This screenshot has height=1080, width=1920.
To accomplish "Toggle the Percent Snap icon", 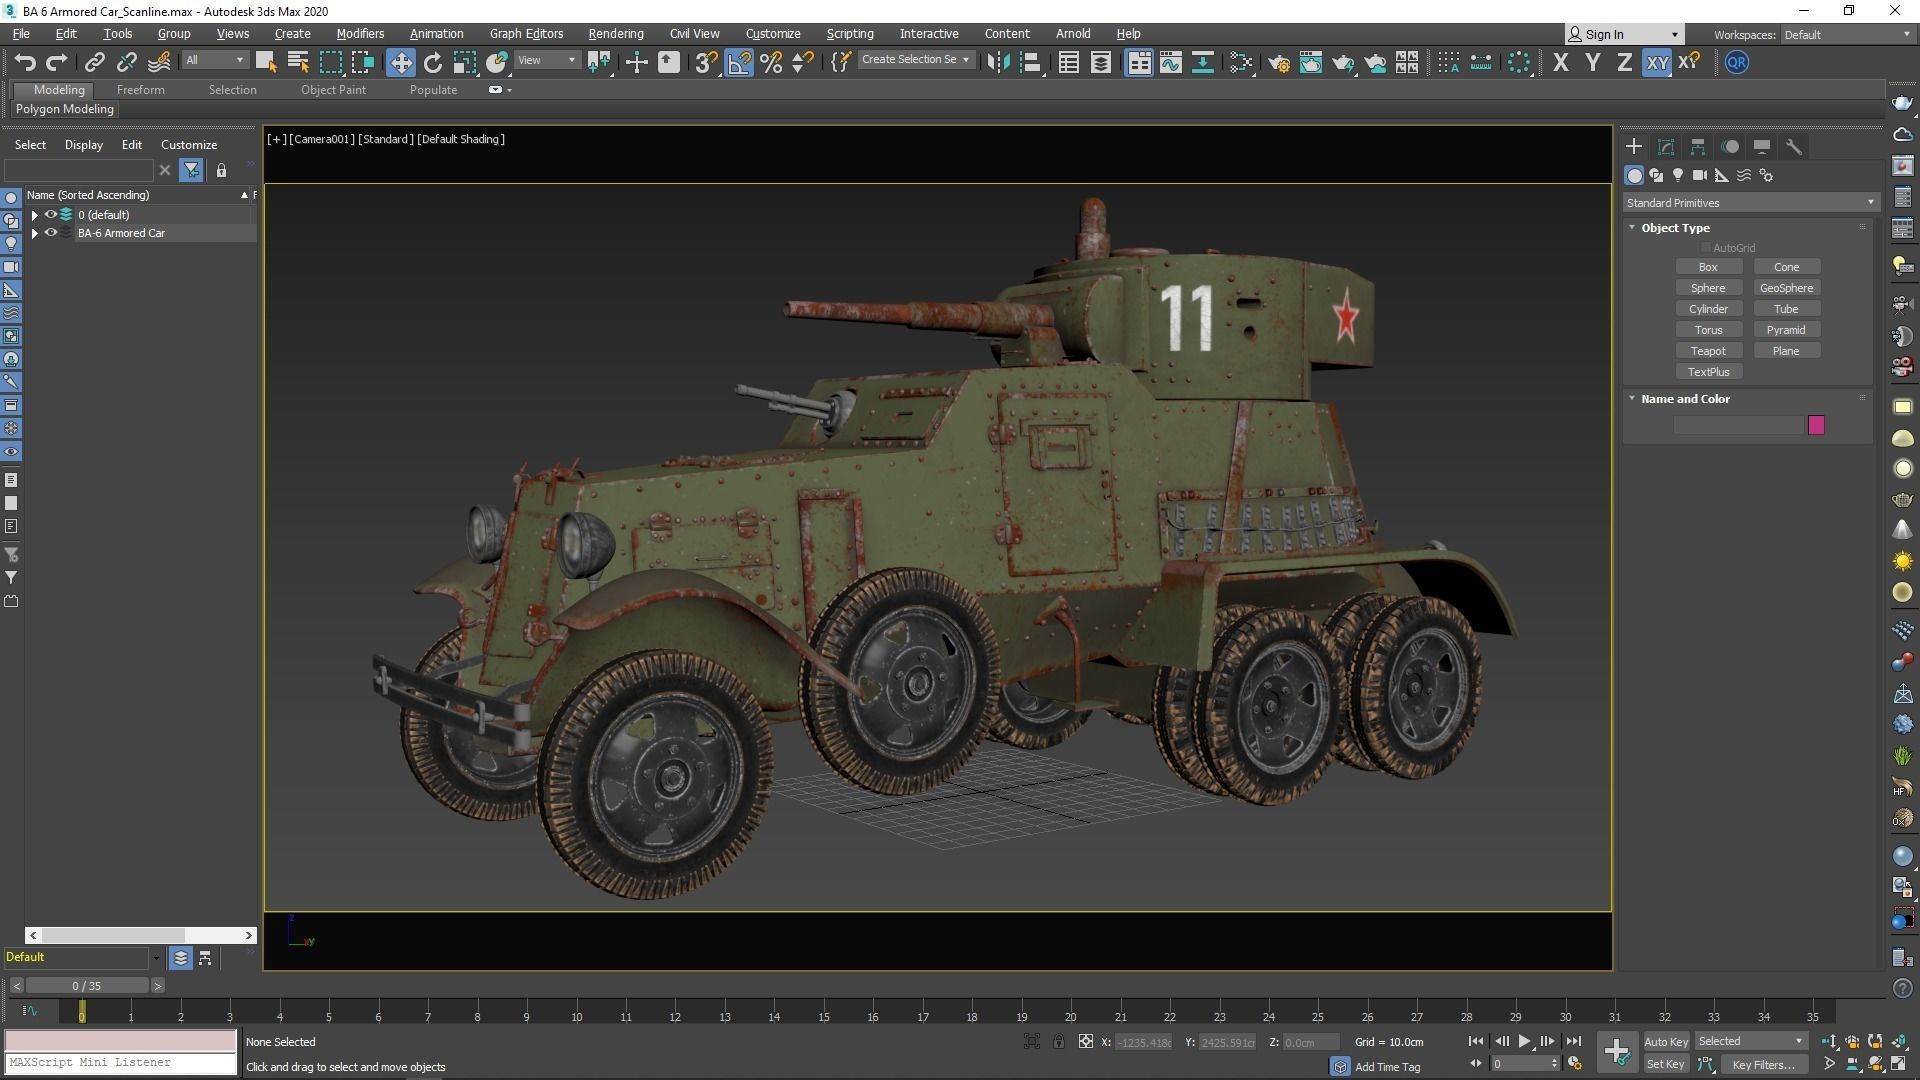I will pos(771,62).
